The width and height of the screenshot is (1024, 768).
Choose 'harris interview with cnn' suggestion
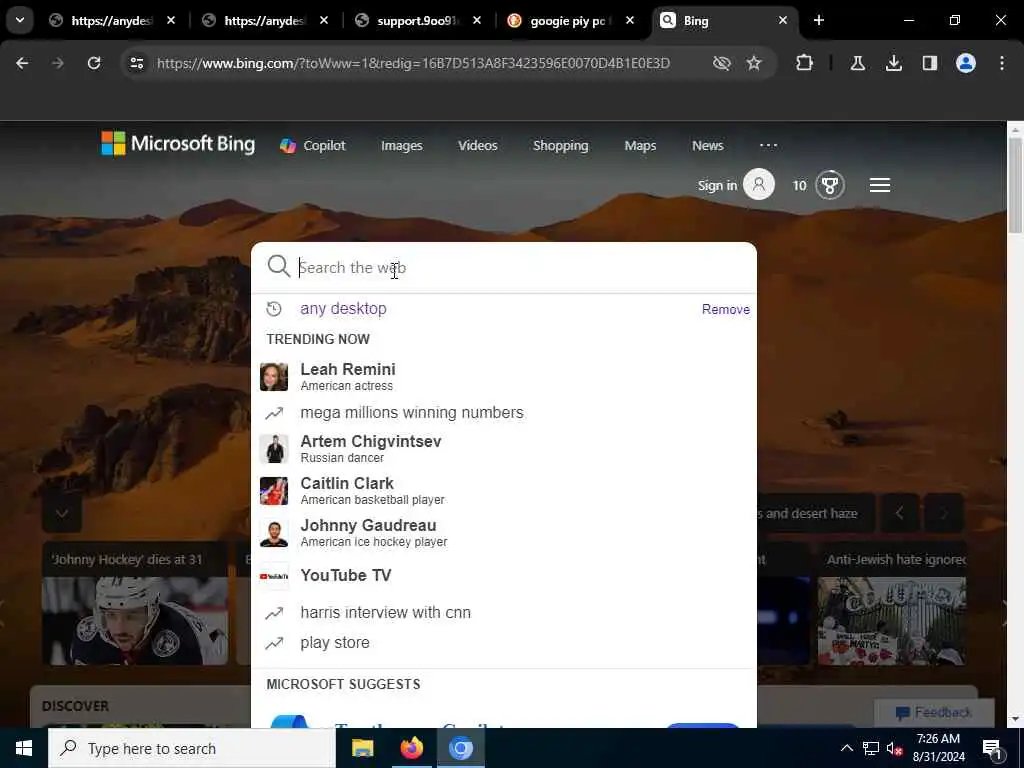[x=504, y=613]
